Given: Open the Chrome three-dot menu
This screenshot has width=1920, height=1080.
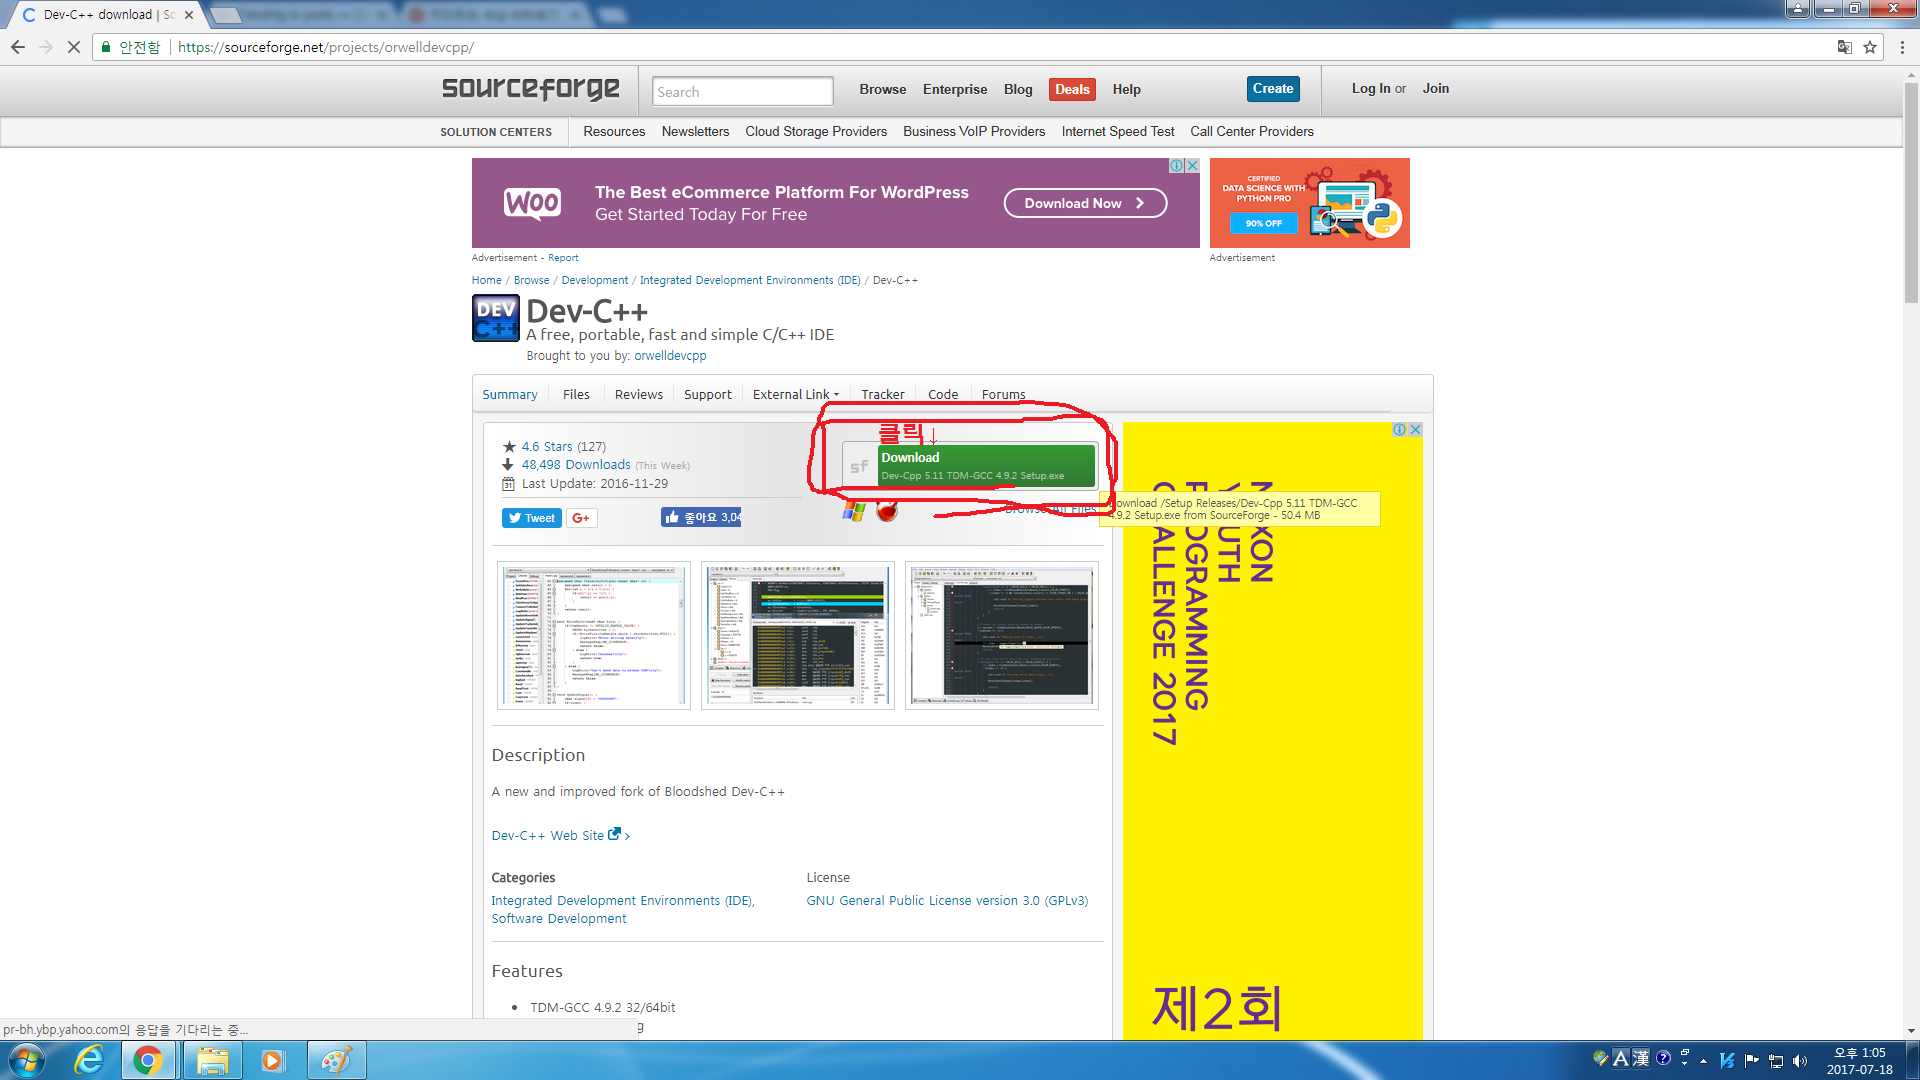Looking at the screenshot, I should [1903, 47].
